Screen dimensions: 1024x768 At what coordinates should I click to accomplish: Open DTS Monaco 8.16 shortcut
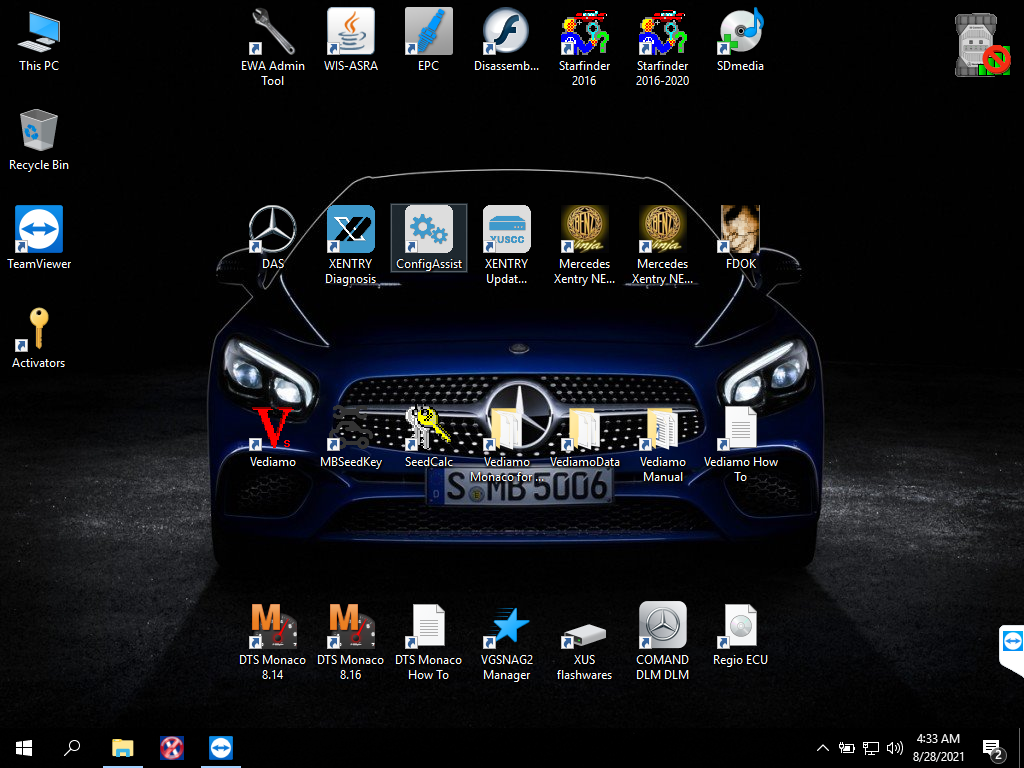pos(350,627)
